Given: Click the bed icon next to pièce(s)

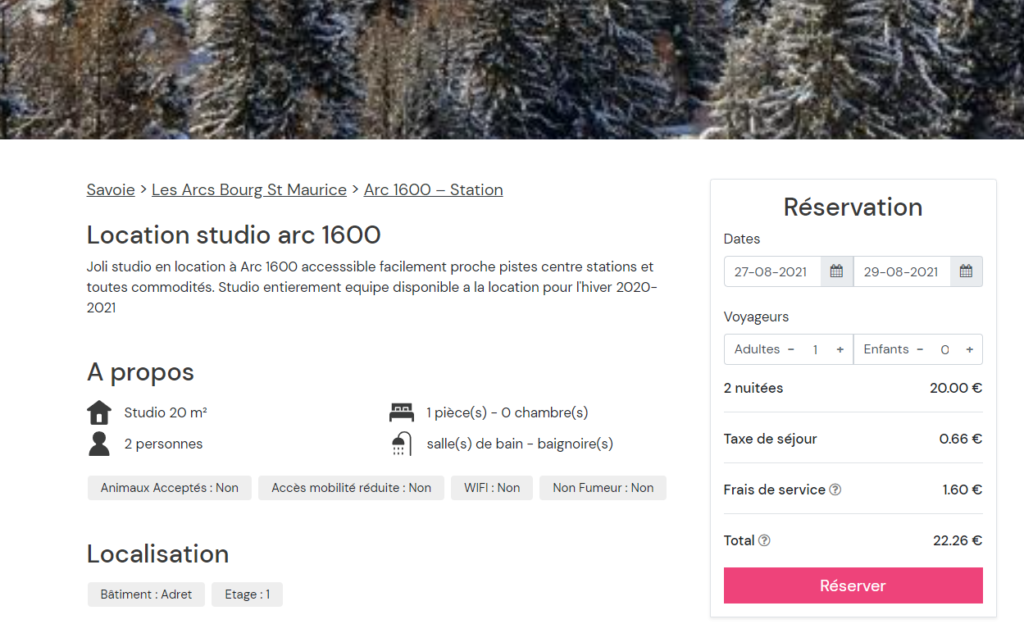Looking at the screenshot, I should click(401, 412).
